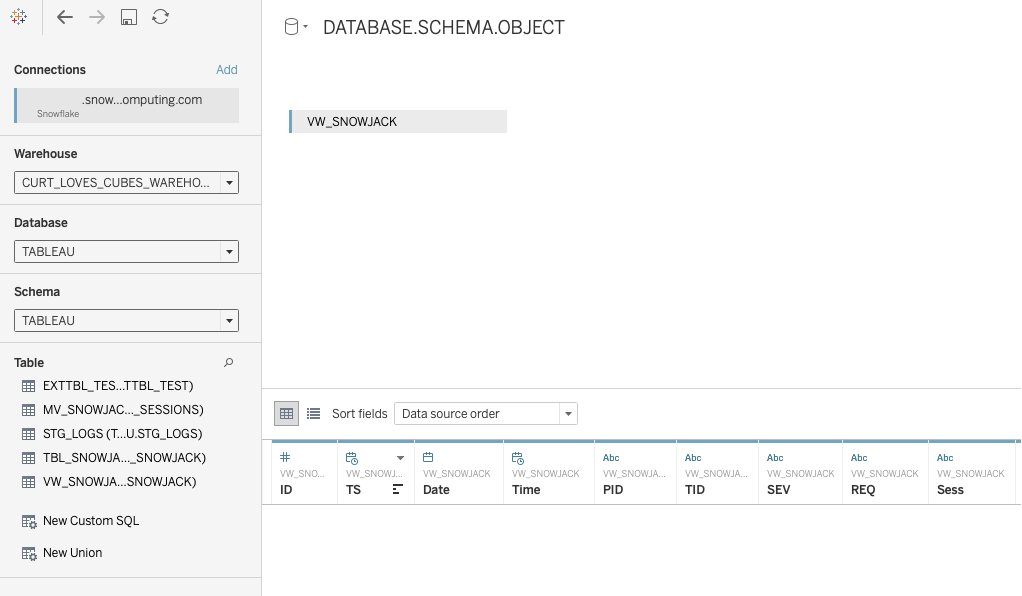Select the TS column name
The image size is (1022, 596).
click(x=353, y=490)
